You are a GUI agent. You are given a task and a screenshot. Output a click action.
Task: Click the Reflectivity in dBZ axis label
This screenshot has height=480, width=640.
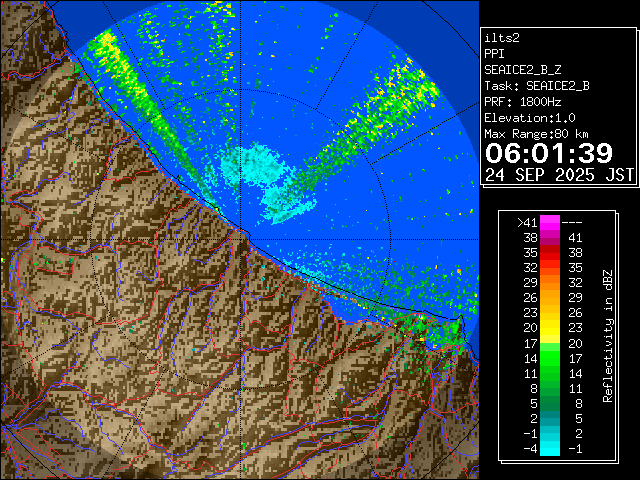607,334
